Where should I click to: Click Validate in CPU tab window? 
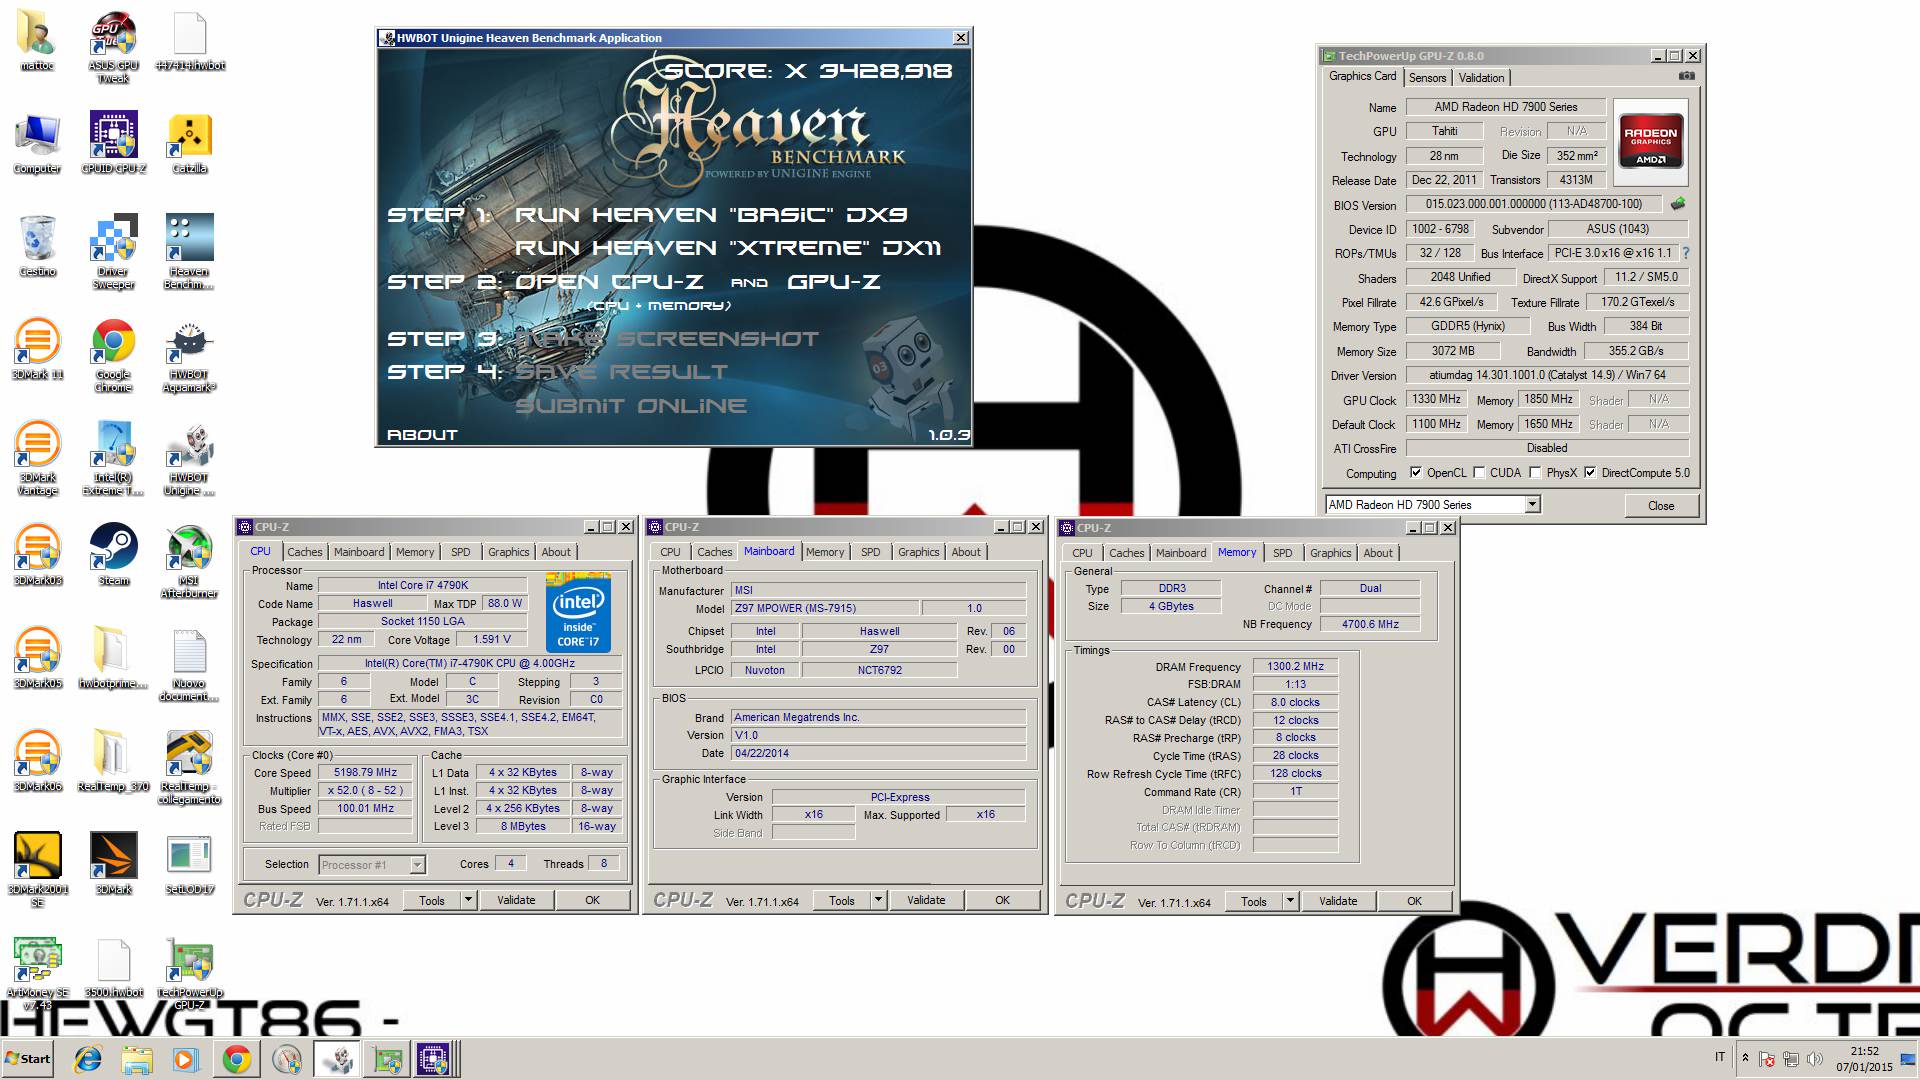516,900
